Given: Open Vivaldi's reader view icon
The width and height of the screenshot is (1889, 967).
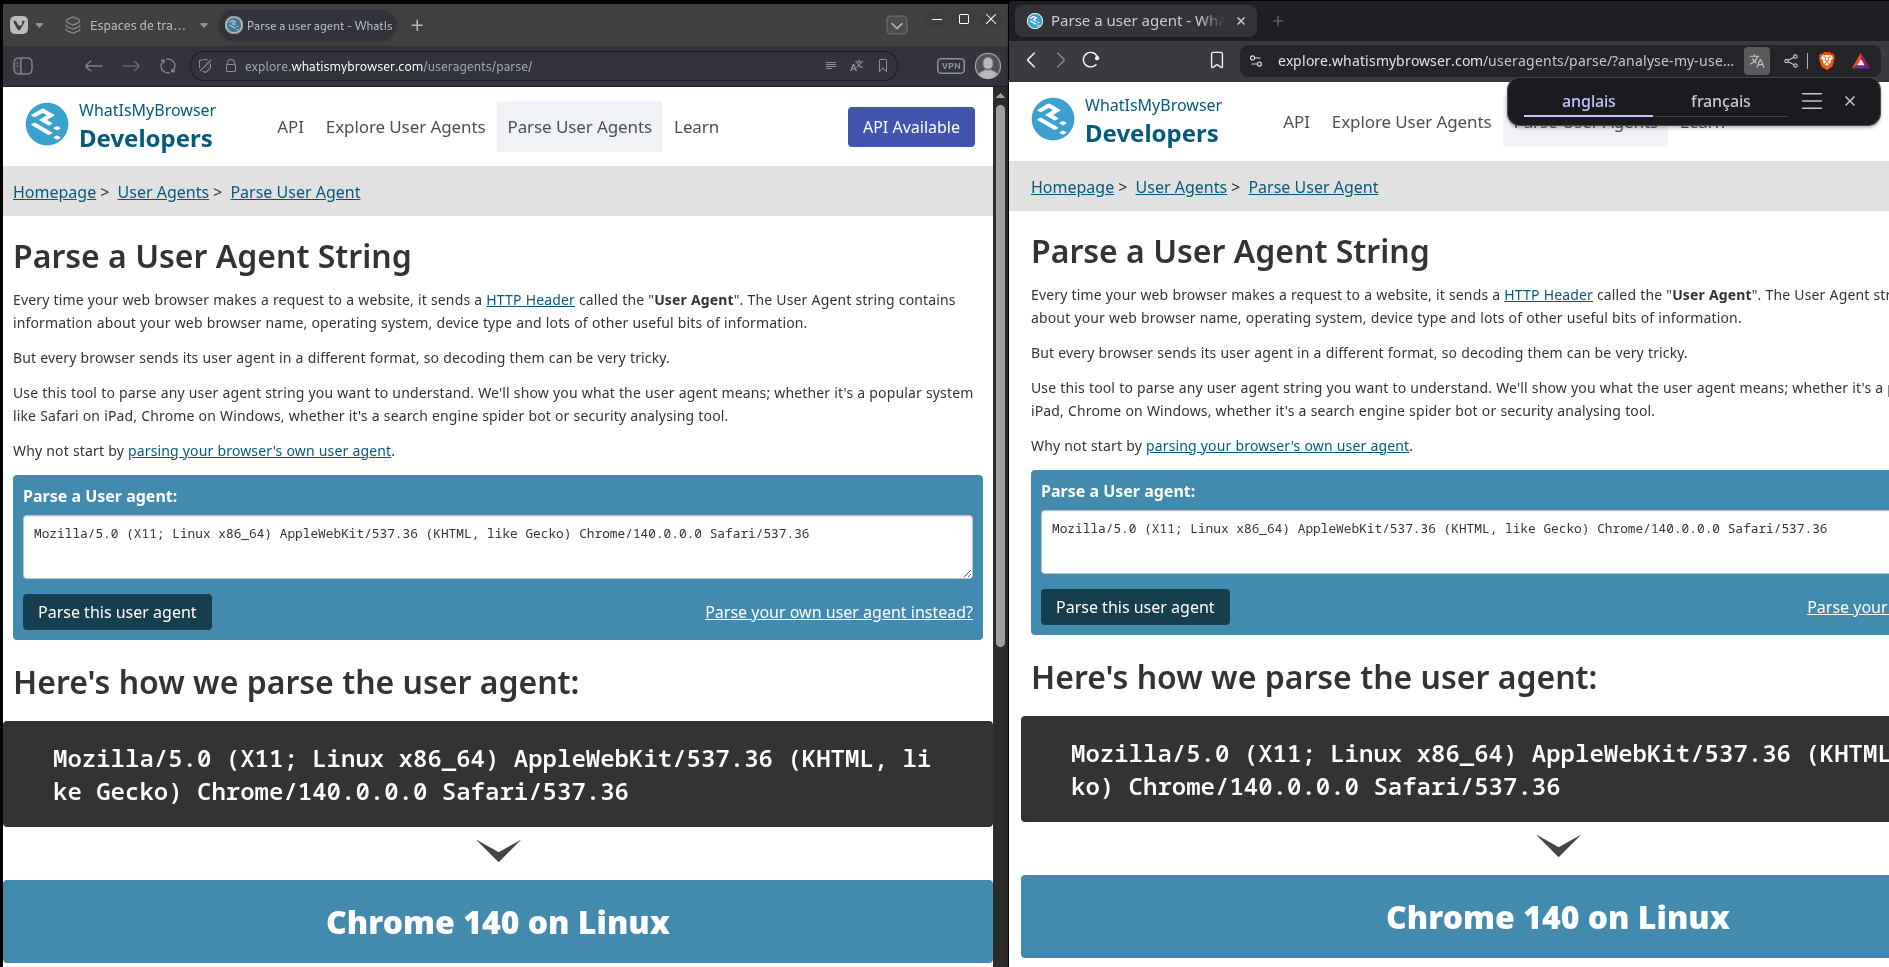Looking at the screenshot, I should pos(830,66).
